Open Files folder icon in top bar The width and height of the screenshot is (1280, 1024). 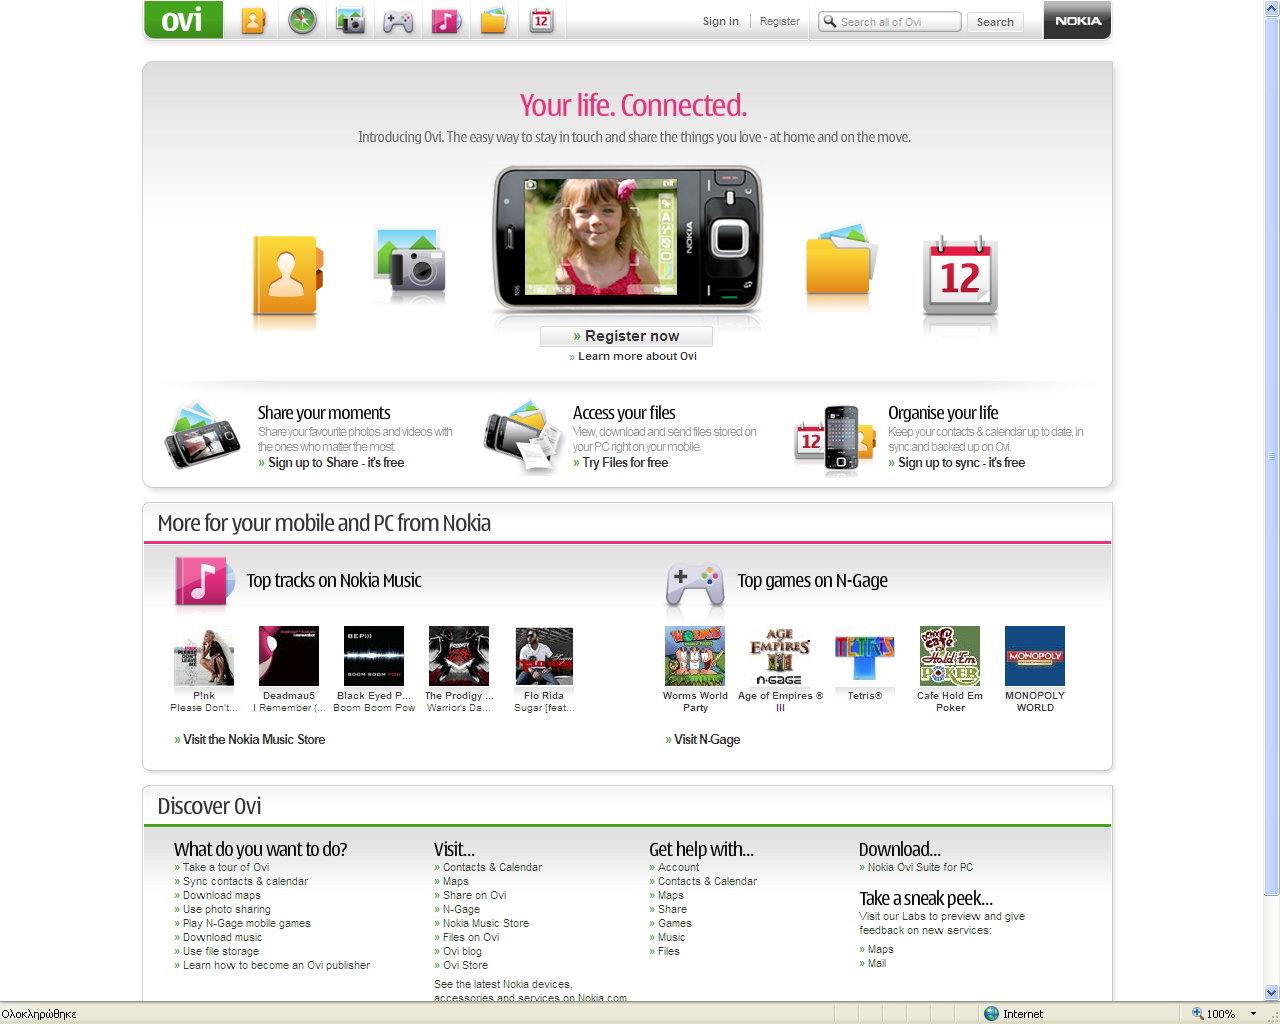(x=494, y=20)
